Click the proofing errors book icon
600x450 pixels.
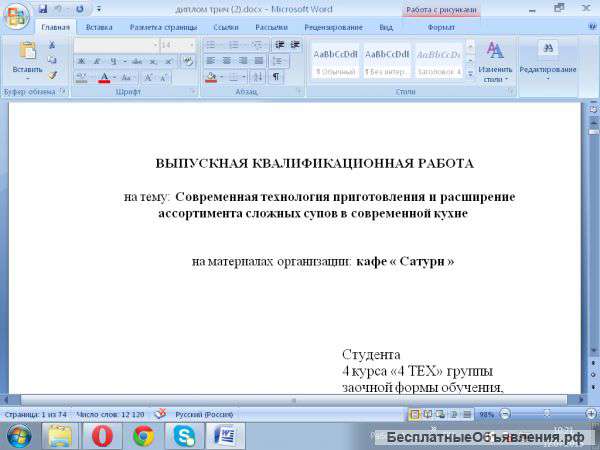(160, 414)
